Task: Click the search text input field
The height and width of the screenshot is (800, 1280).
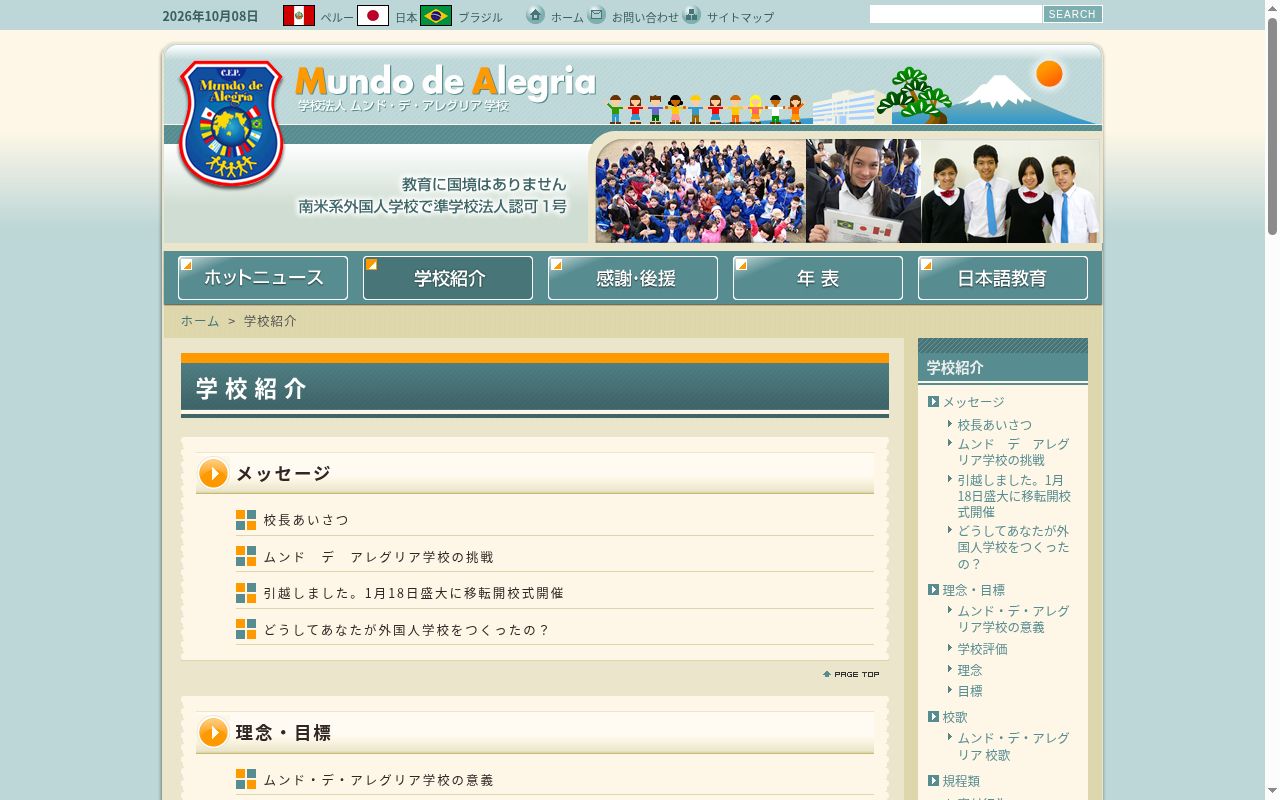Action: click(x=956, y=14)
